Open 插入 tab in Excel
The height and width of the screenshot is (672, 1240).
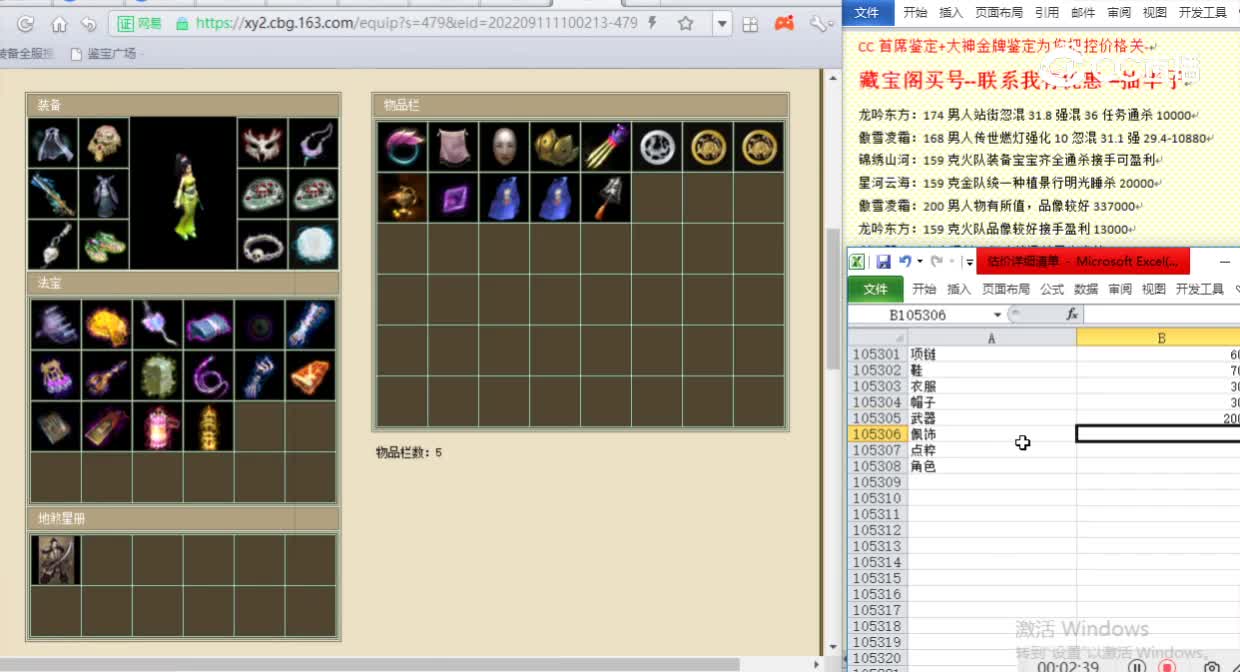(x=959, y=289)
